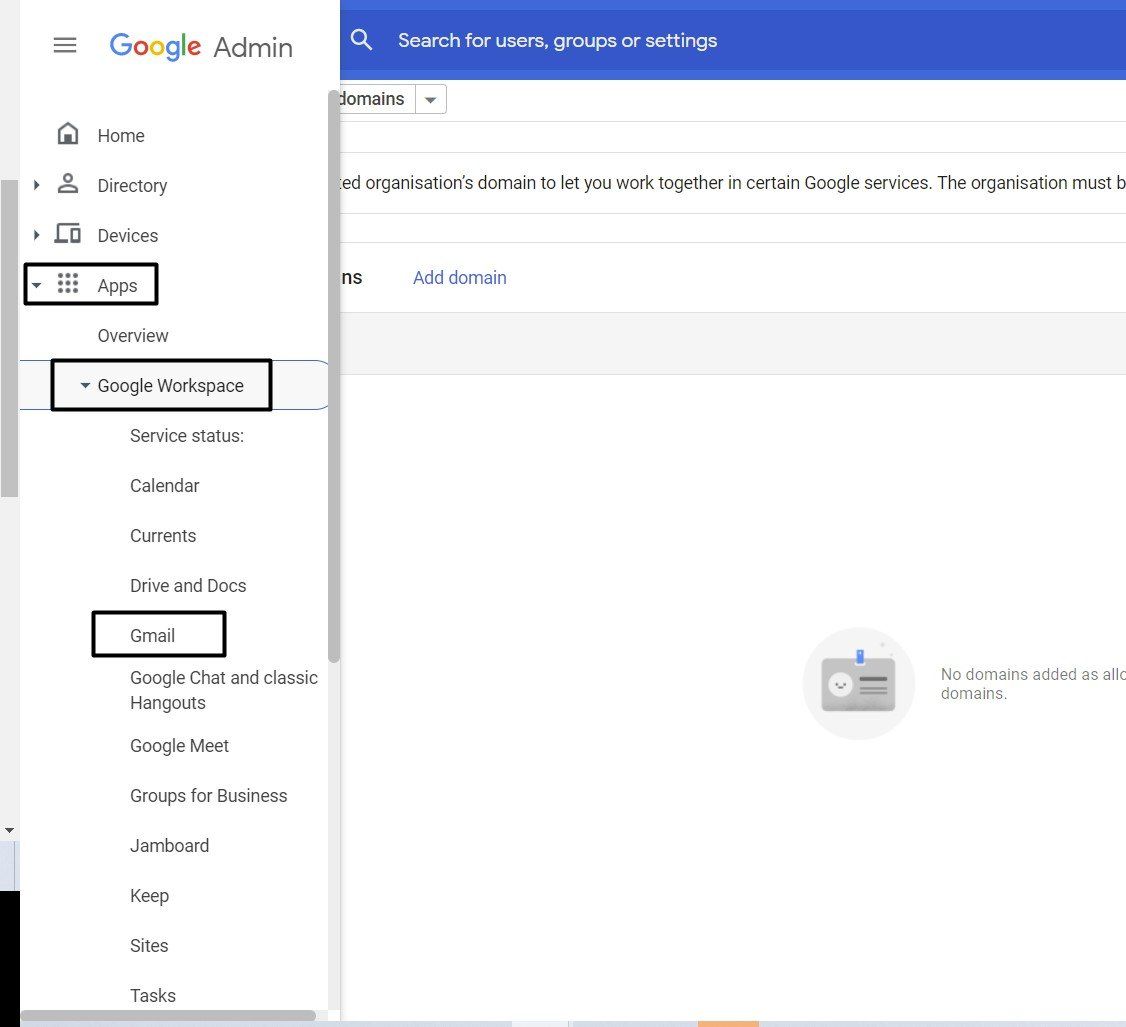The height and width of the screenshot is (1027, 1126).
Task: Open the domains dropdown arrow
Action: pyautogui.click(x=430, y=99)
